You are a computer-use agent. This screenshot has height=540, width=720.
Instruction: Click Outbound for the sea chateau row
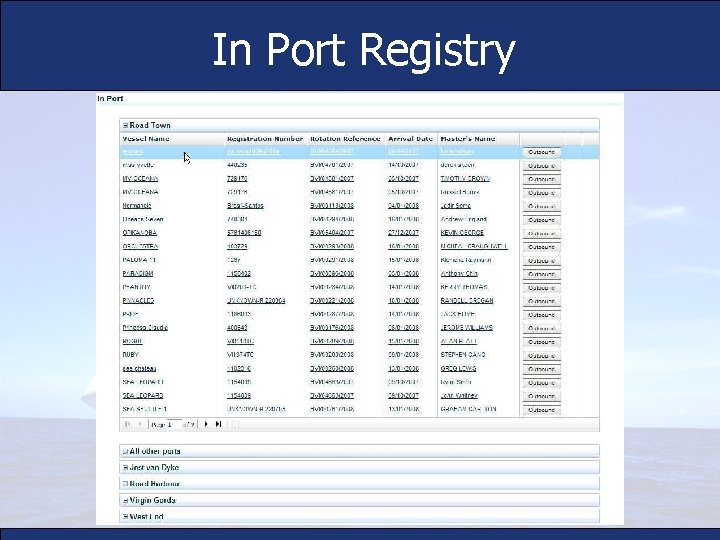tap(542, 369)
